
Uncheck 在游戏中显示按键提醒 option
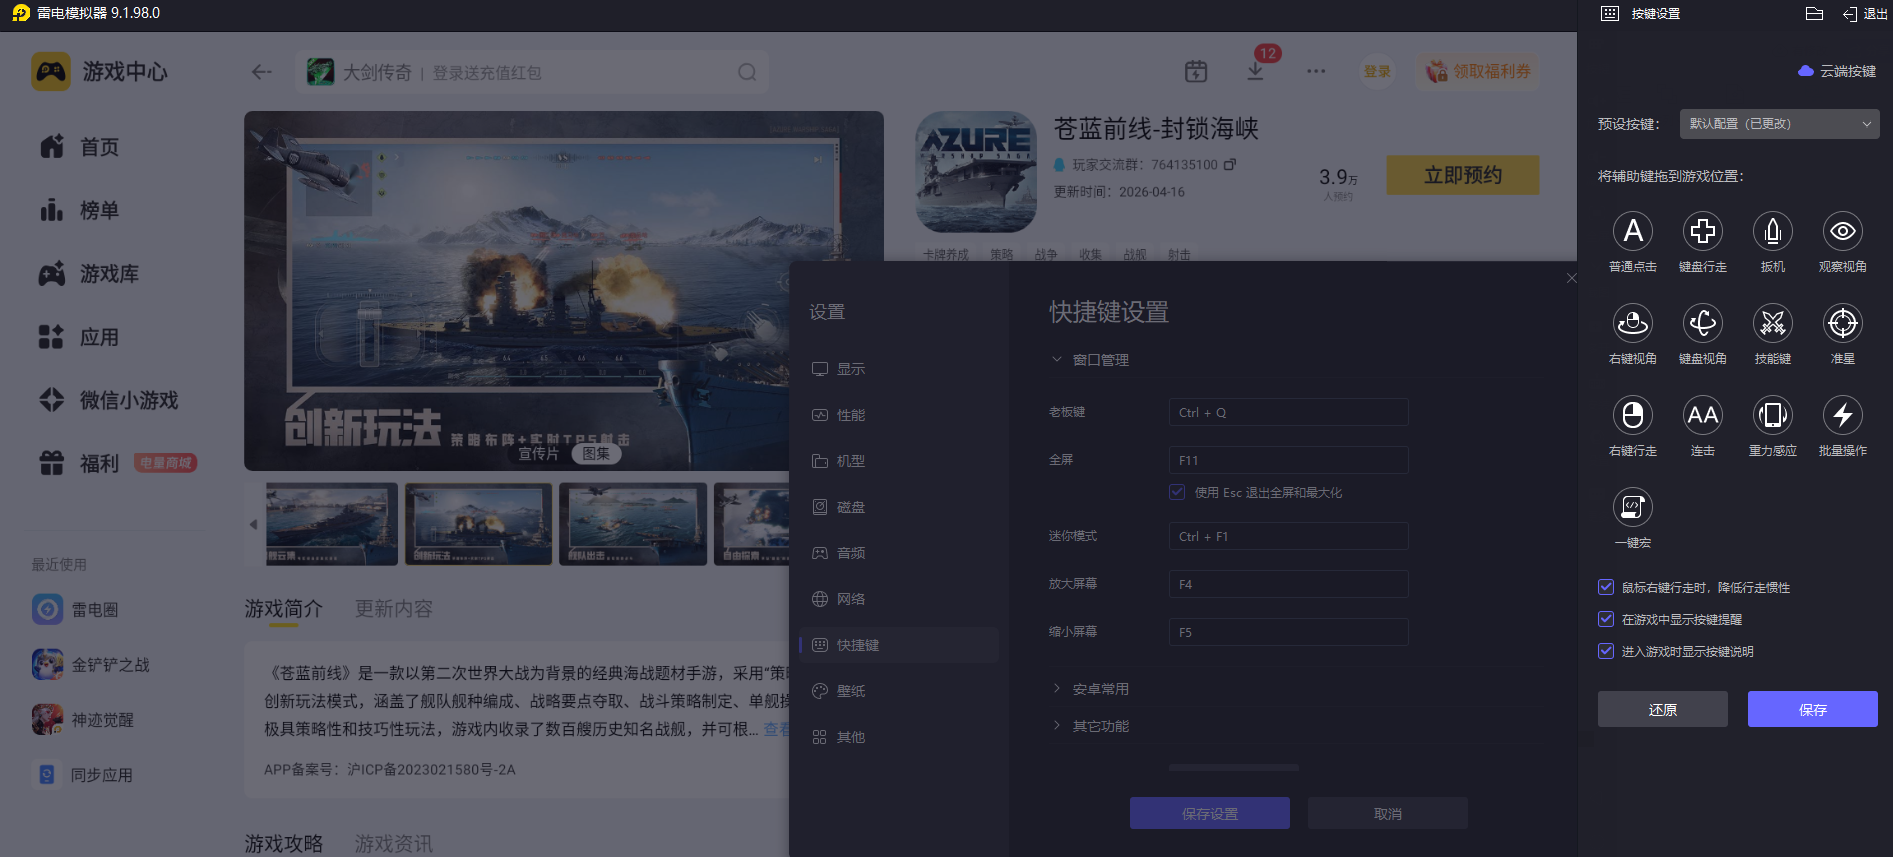[1606, 620]
